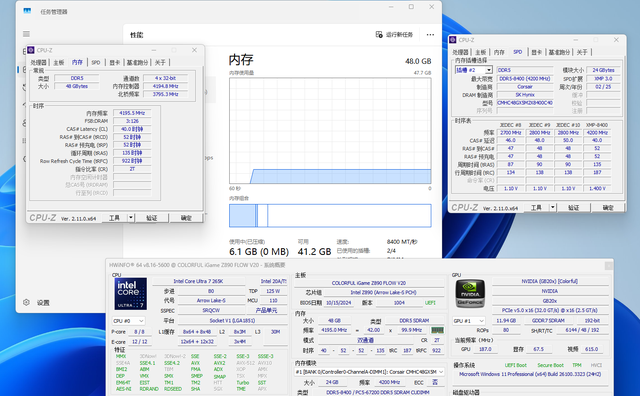Switch to 主板 tab in the CPU-Z memory-timings window
Screen dimensions: 640x396
point(59,62)
